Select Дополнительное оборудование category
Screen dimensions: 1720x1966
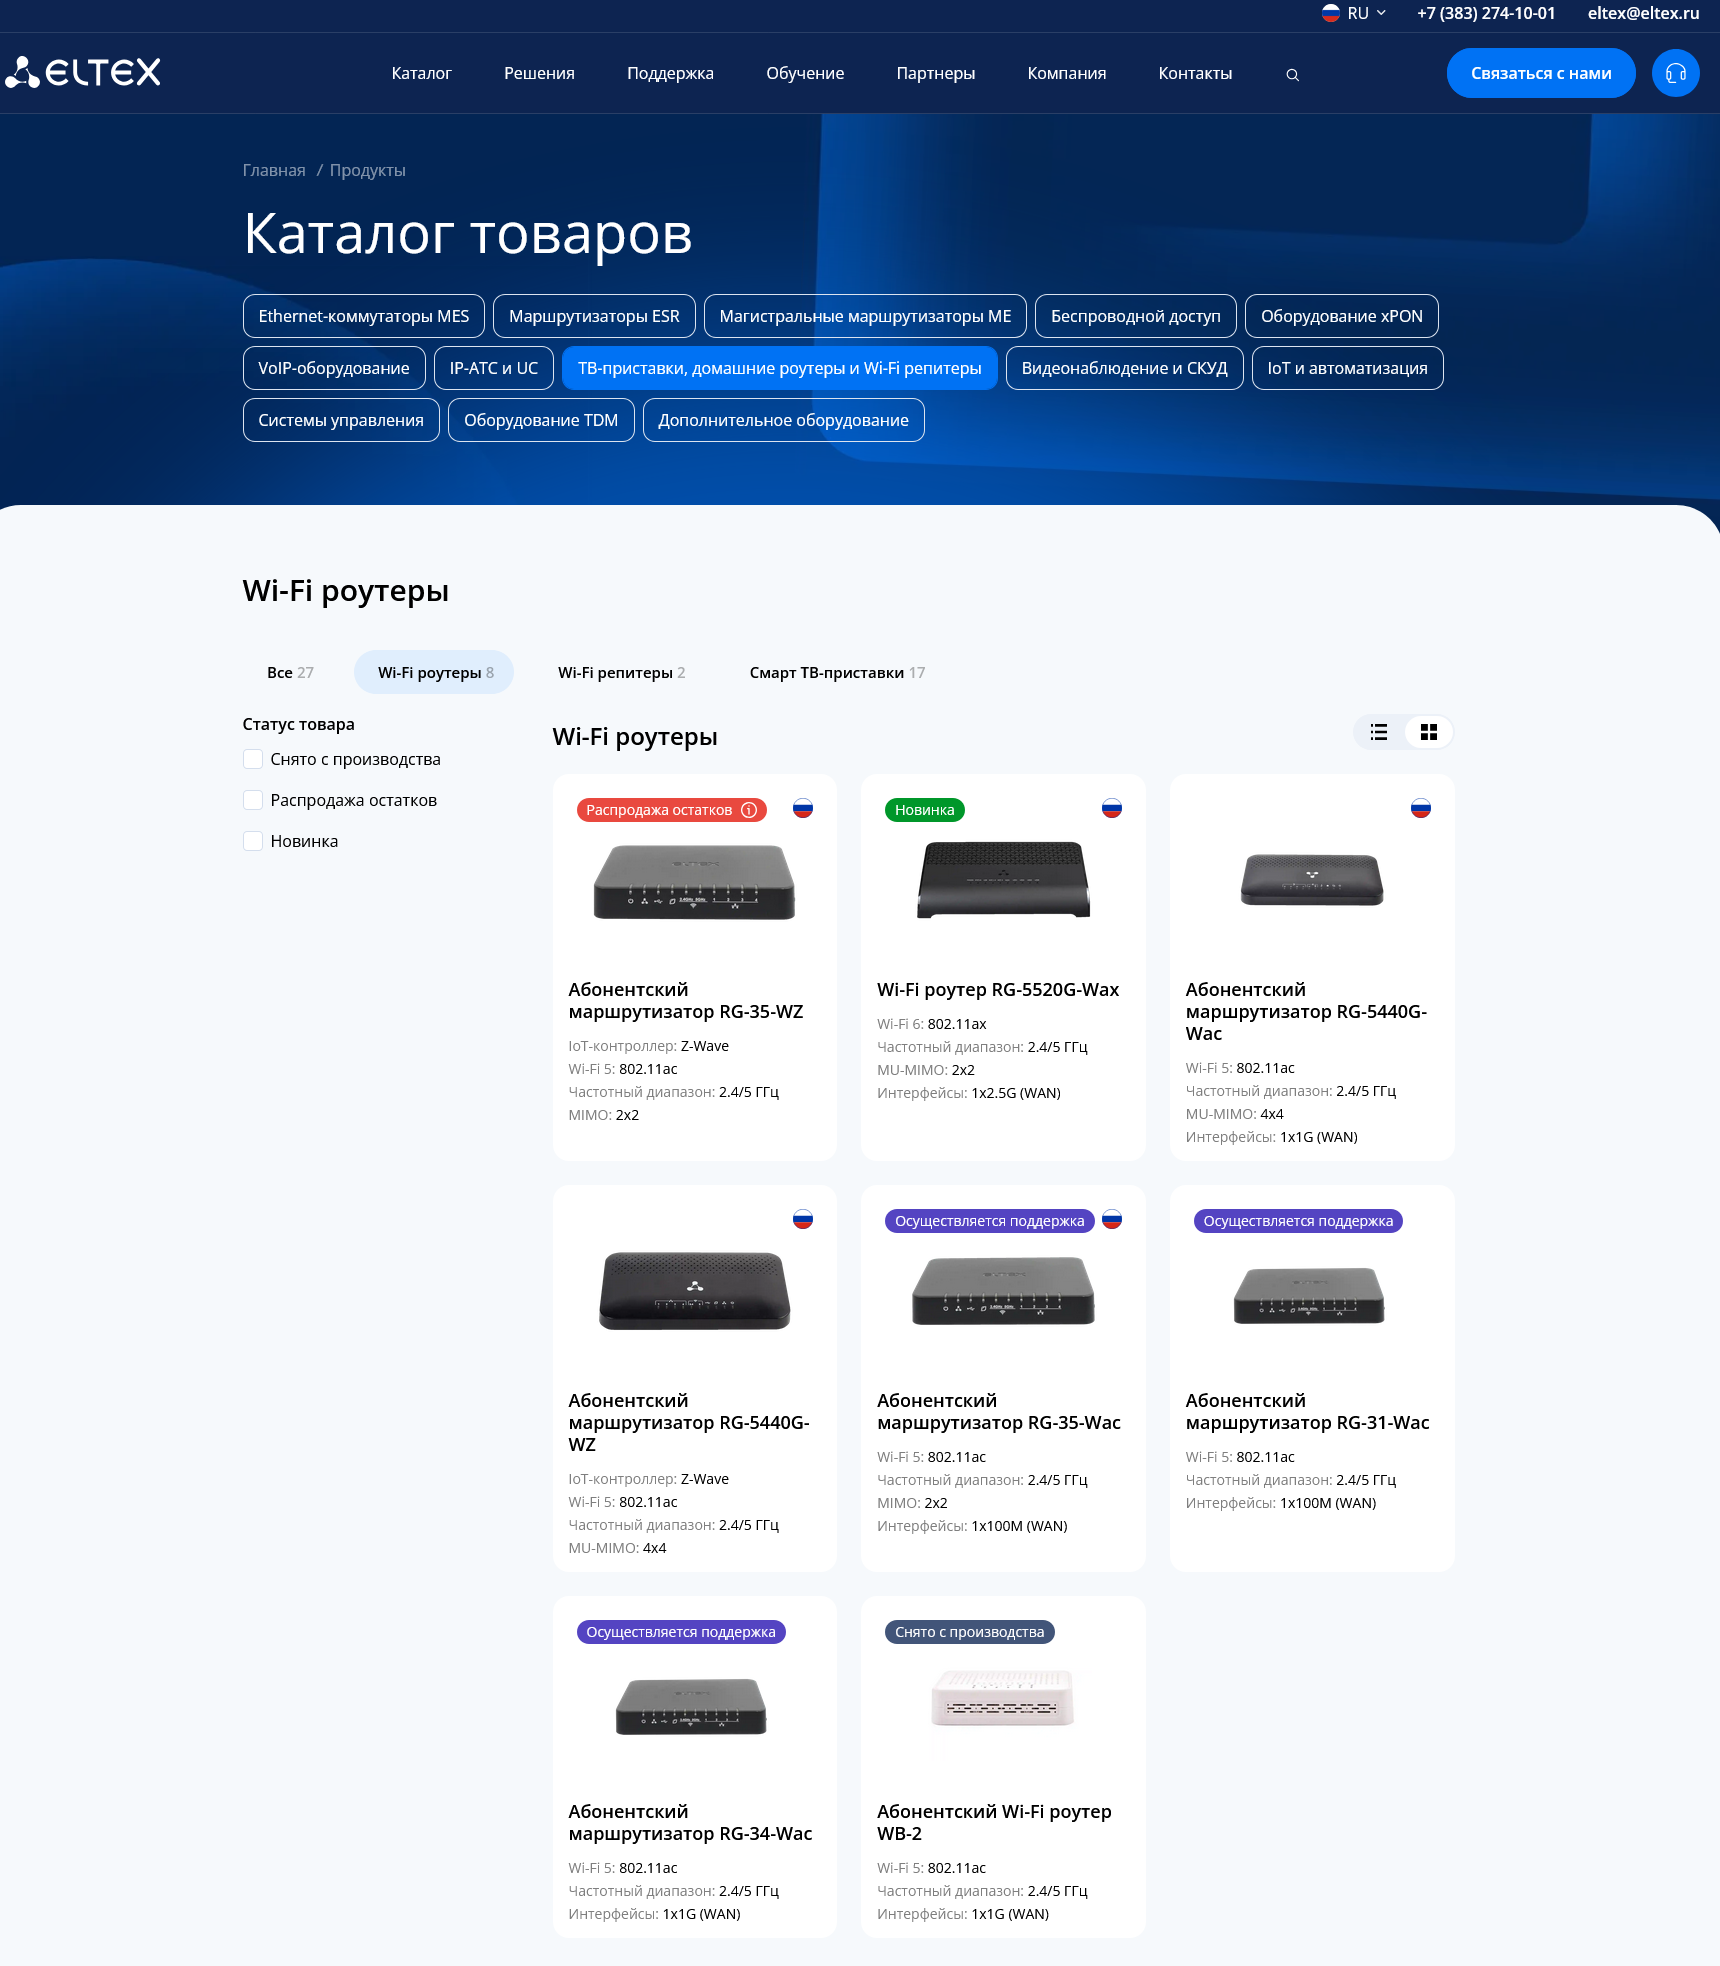point(783,420)
